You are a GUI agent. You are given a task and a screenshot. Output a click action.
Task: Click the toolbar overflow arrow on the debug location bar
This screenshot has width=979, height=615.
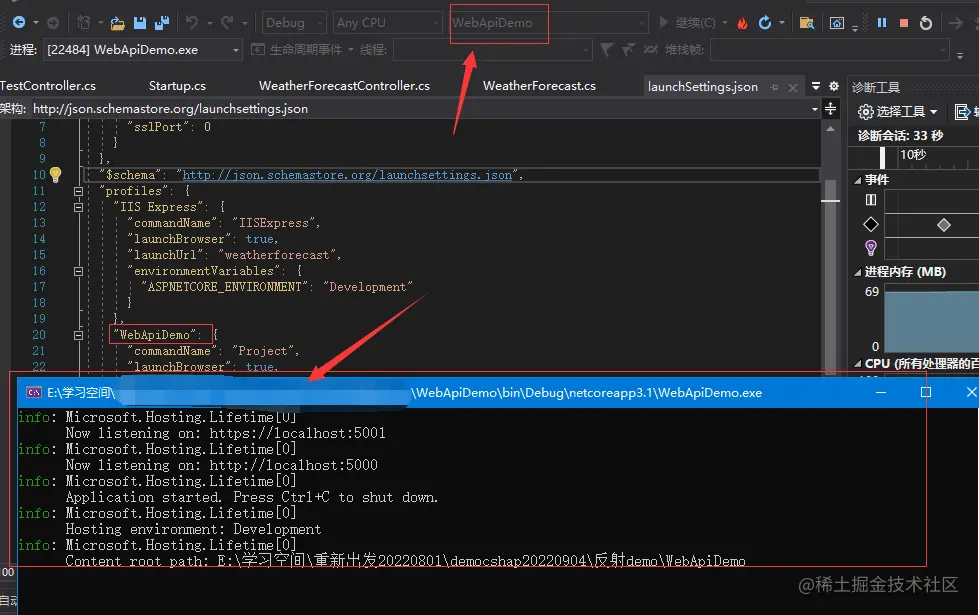click(960, 56)
